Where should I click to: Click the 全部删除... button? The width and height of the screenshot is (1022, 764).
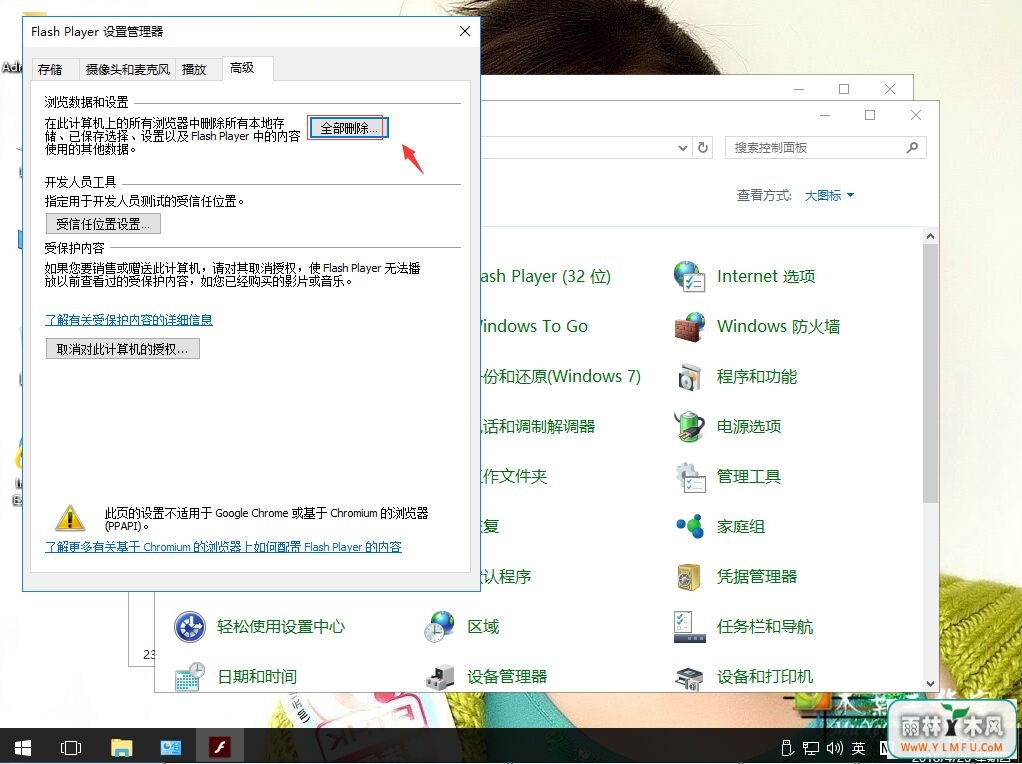click(349, 128)
